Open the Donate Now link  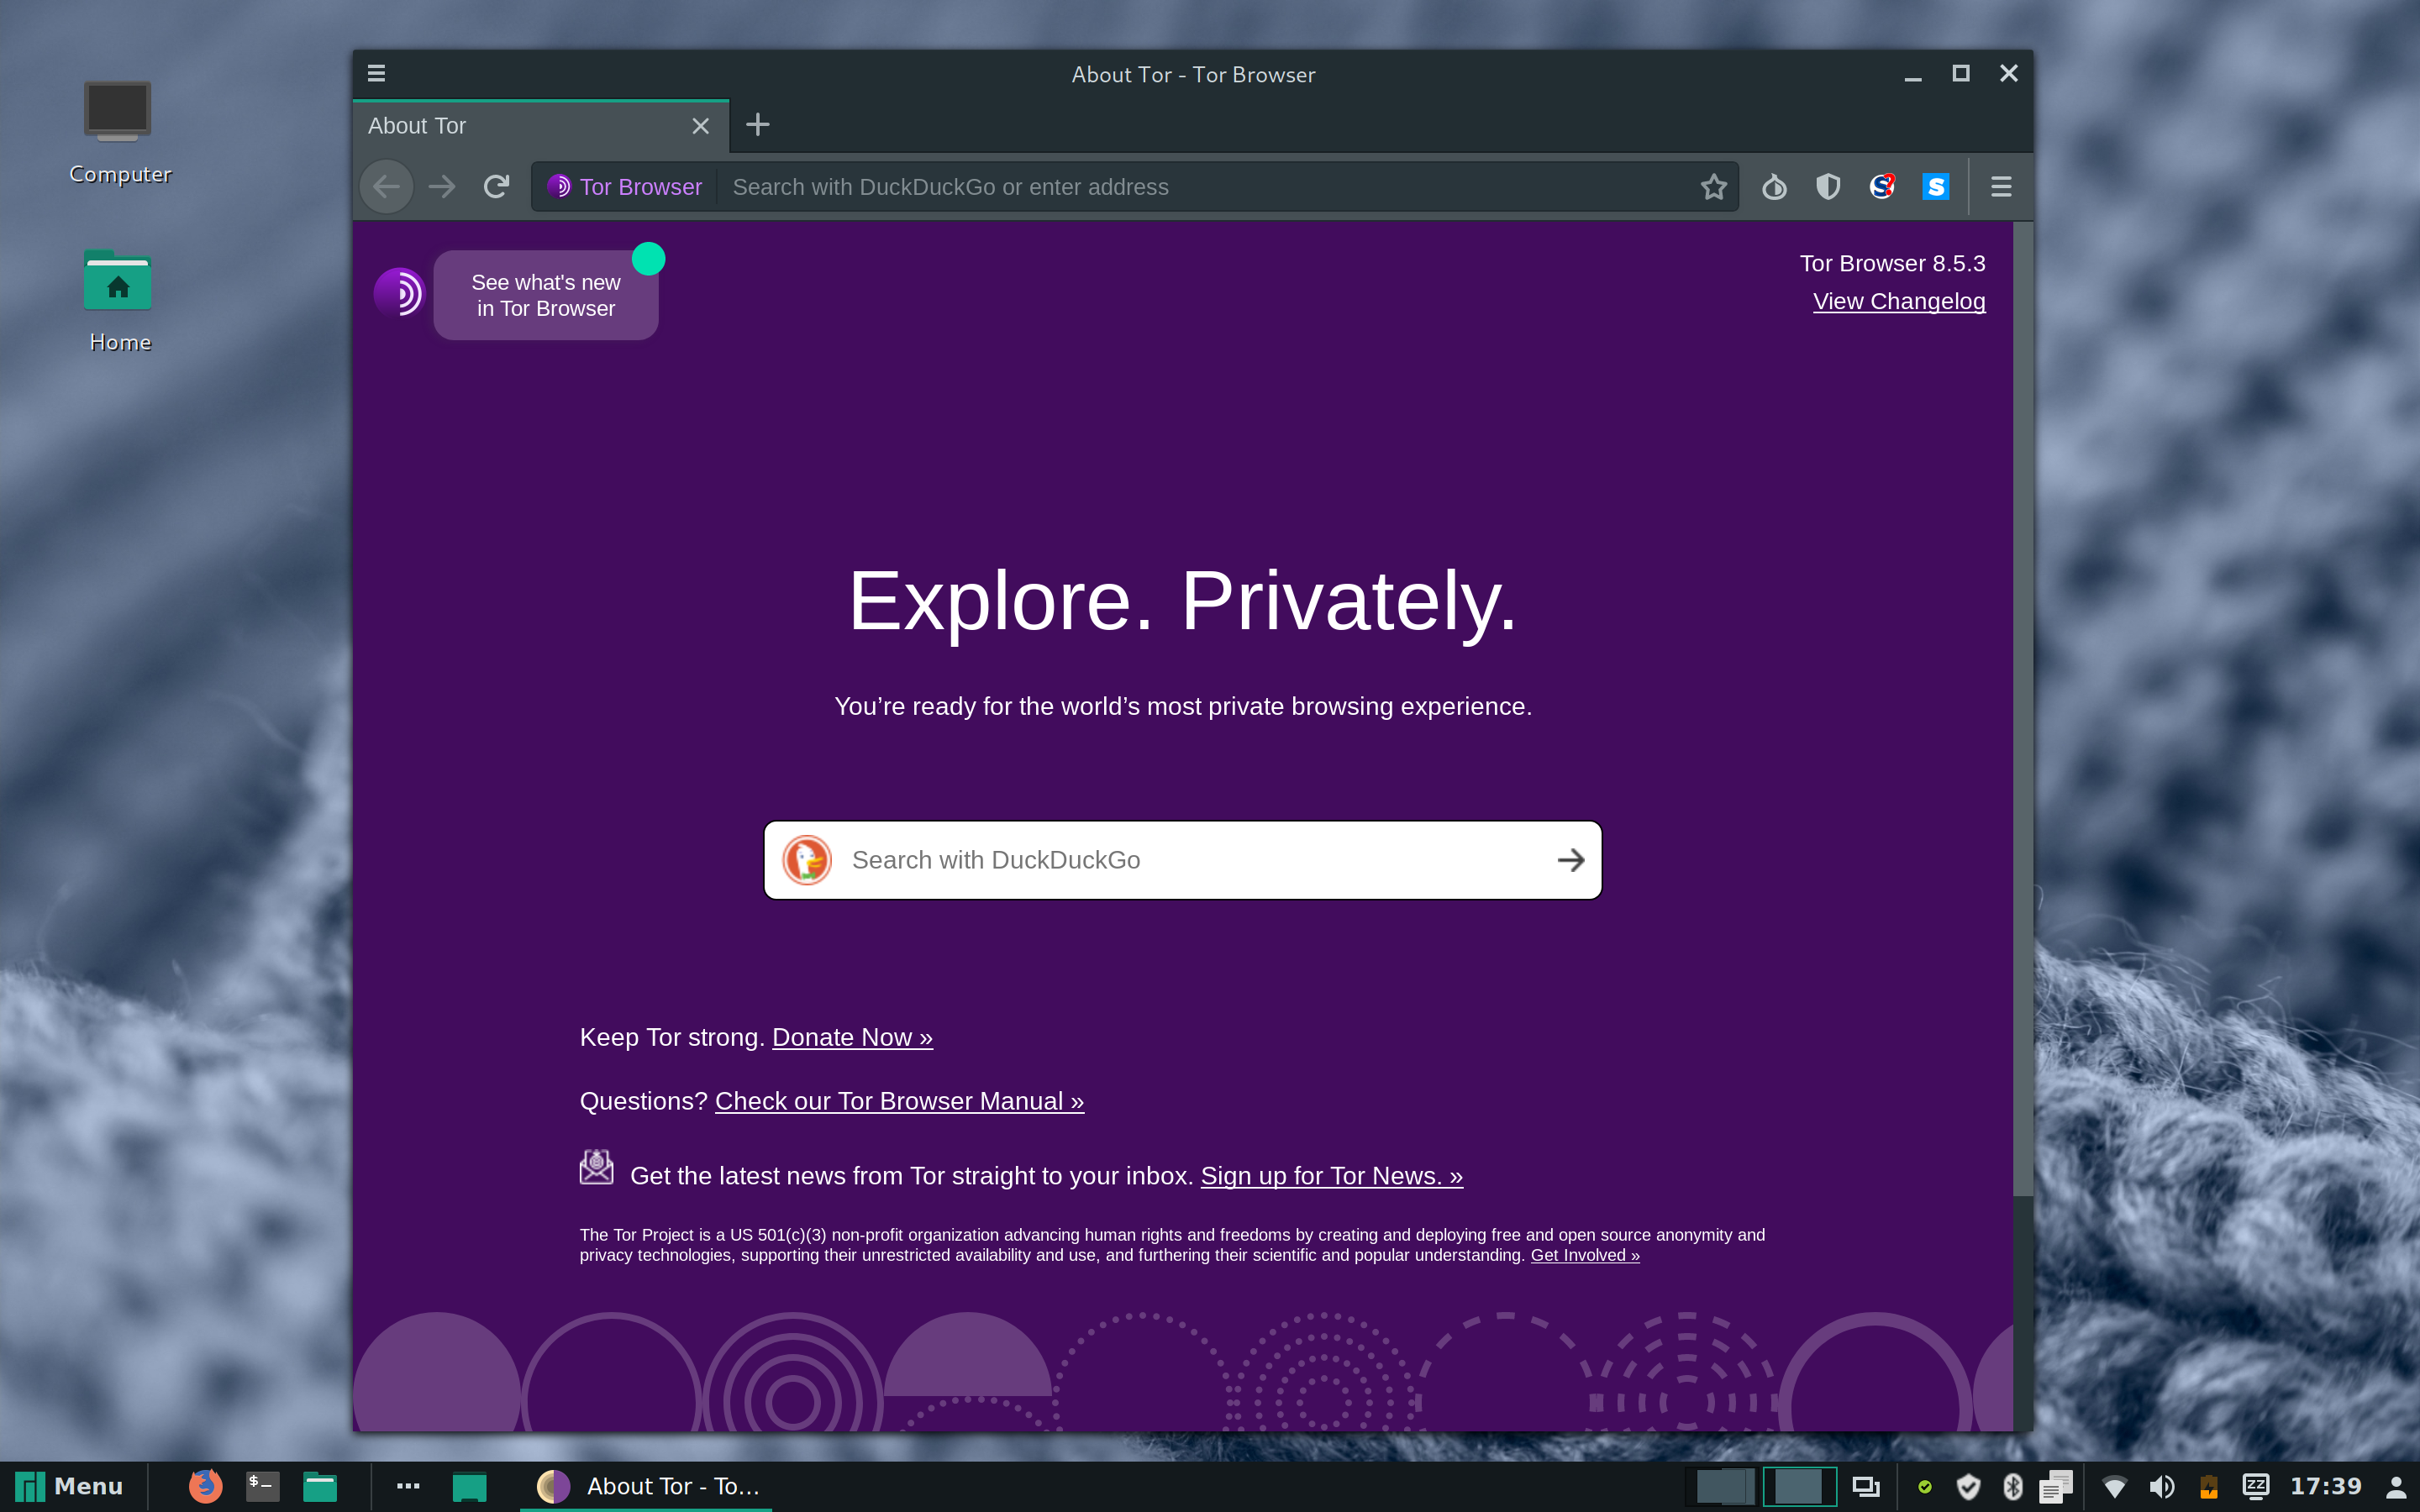tap(852, 1037)
